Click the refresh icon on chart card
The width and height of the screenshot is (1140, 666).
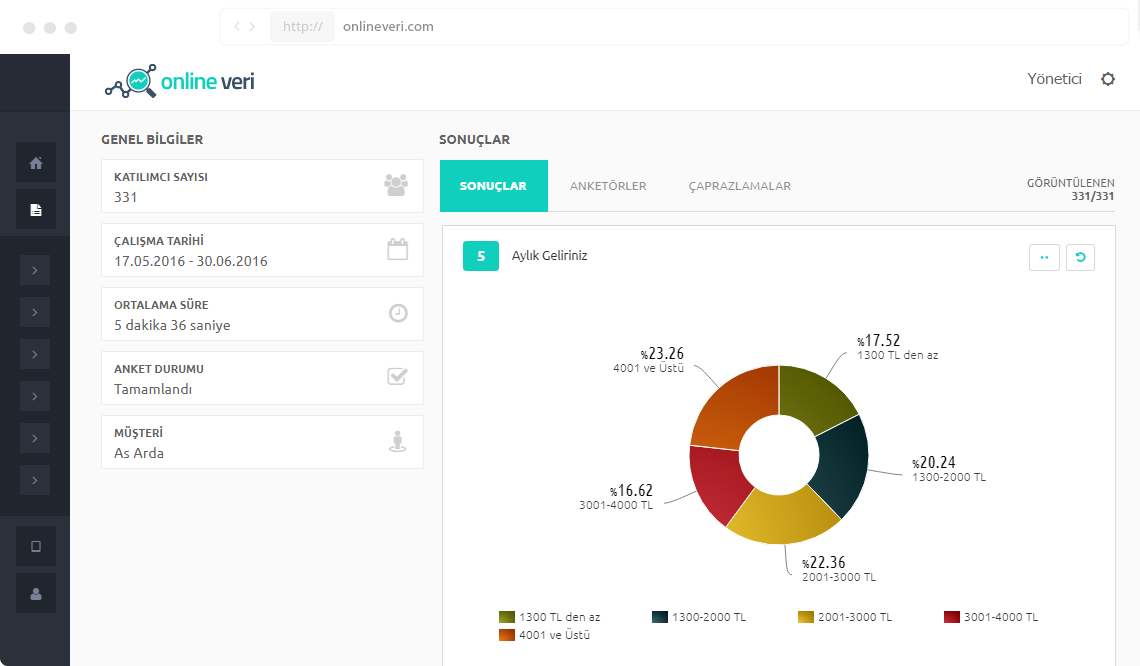click(x=1080, y=257)
